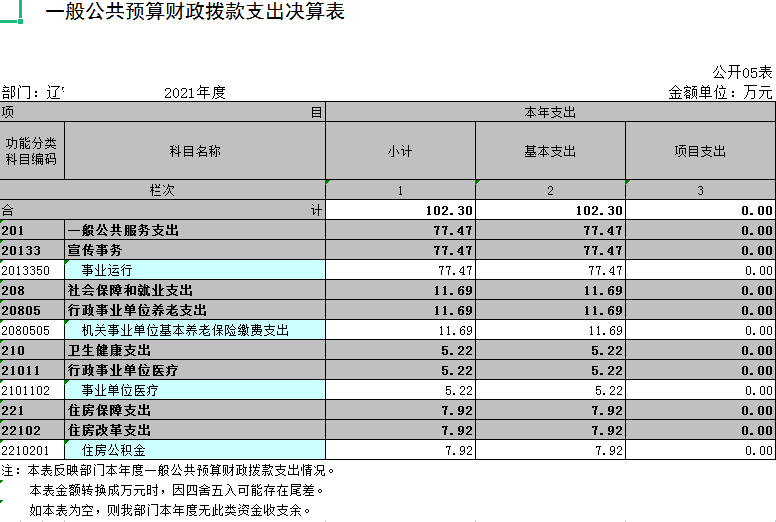776x522 pixels.
Task: Click the 行政事业单位养老支出 cell
Action: pyautogui.click(x=195, y=310)
